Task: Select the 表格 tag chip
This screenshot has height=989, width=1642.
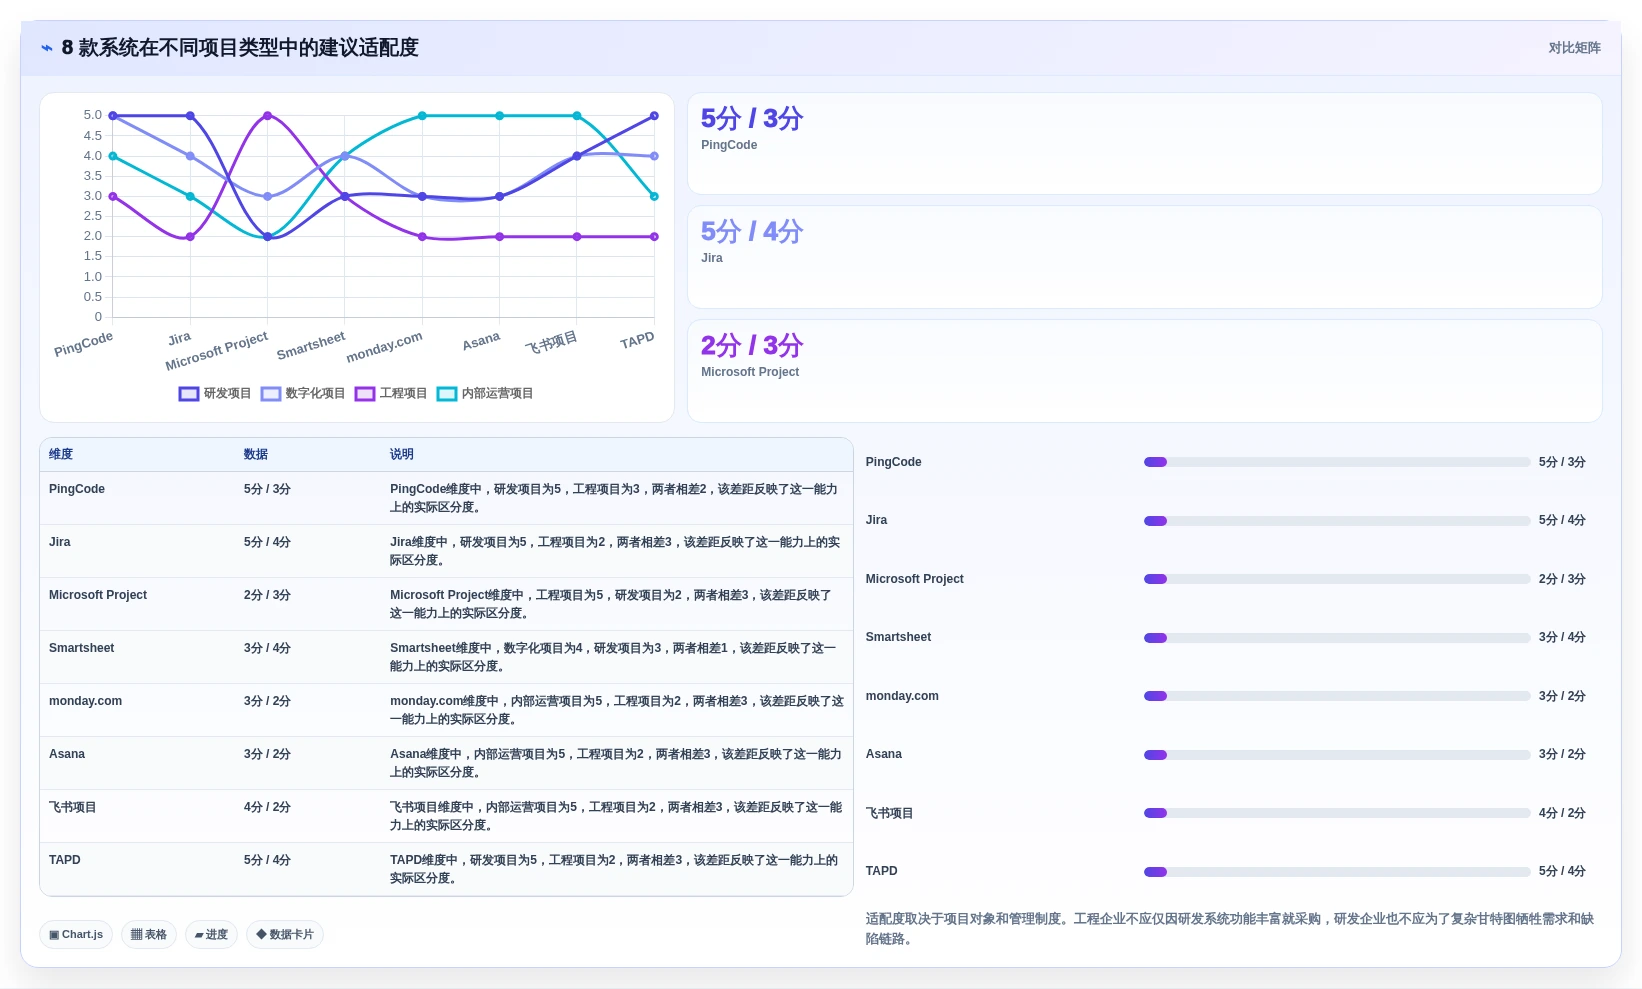Action: (x=149, y=935)
